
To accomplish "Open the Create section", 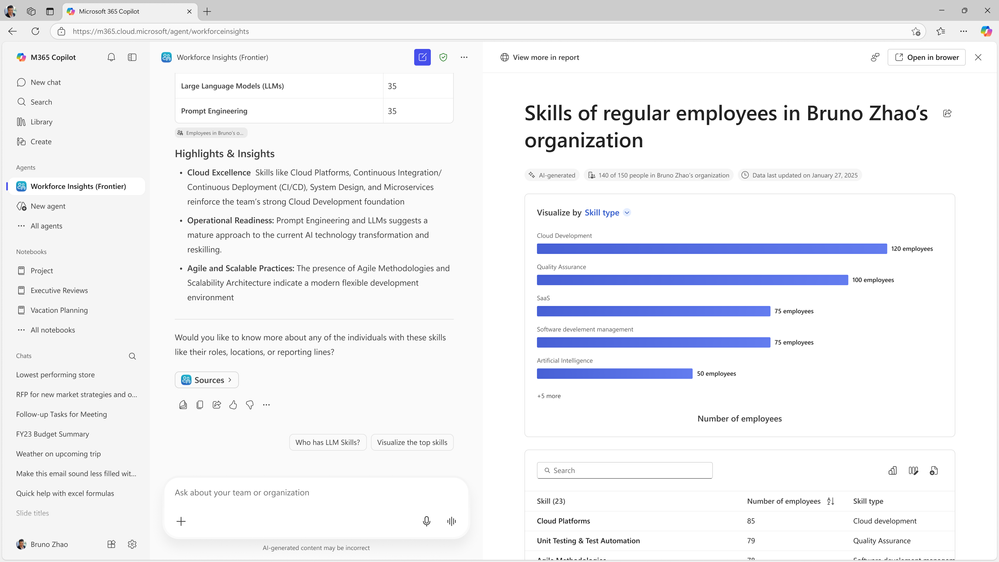I will click(x=41, y=141).
